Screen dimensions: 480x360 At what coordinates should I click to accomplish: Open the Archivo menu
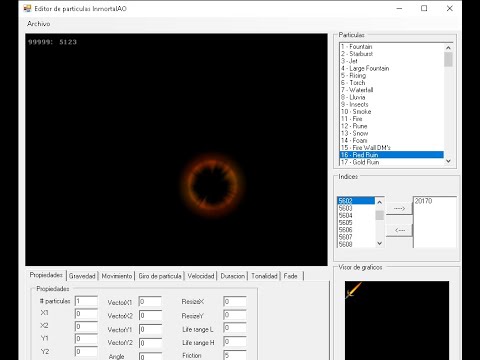tap(39, 24)
